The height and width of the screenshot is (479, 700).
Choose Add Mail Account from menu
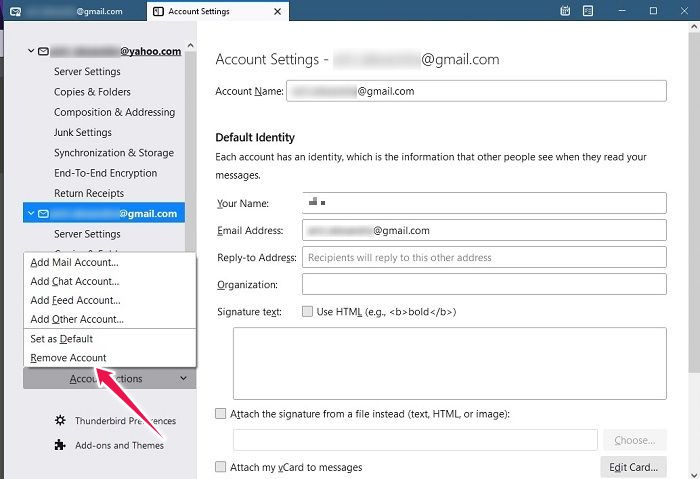(110, 262)
